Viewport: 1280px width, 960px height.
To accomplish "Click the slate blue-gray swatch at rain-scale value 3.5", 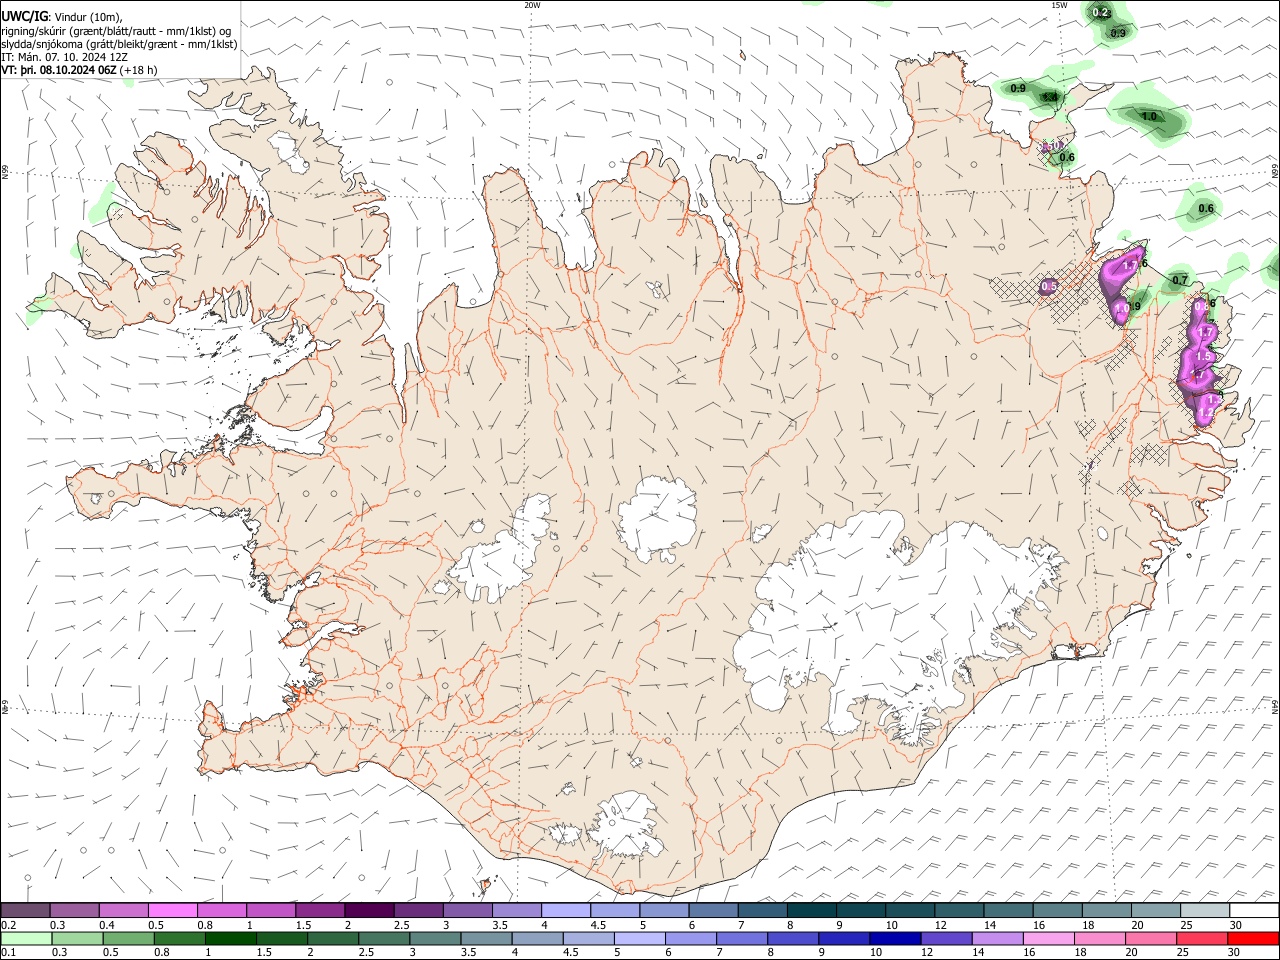I will [x=485, y=938].
